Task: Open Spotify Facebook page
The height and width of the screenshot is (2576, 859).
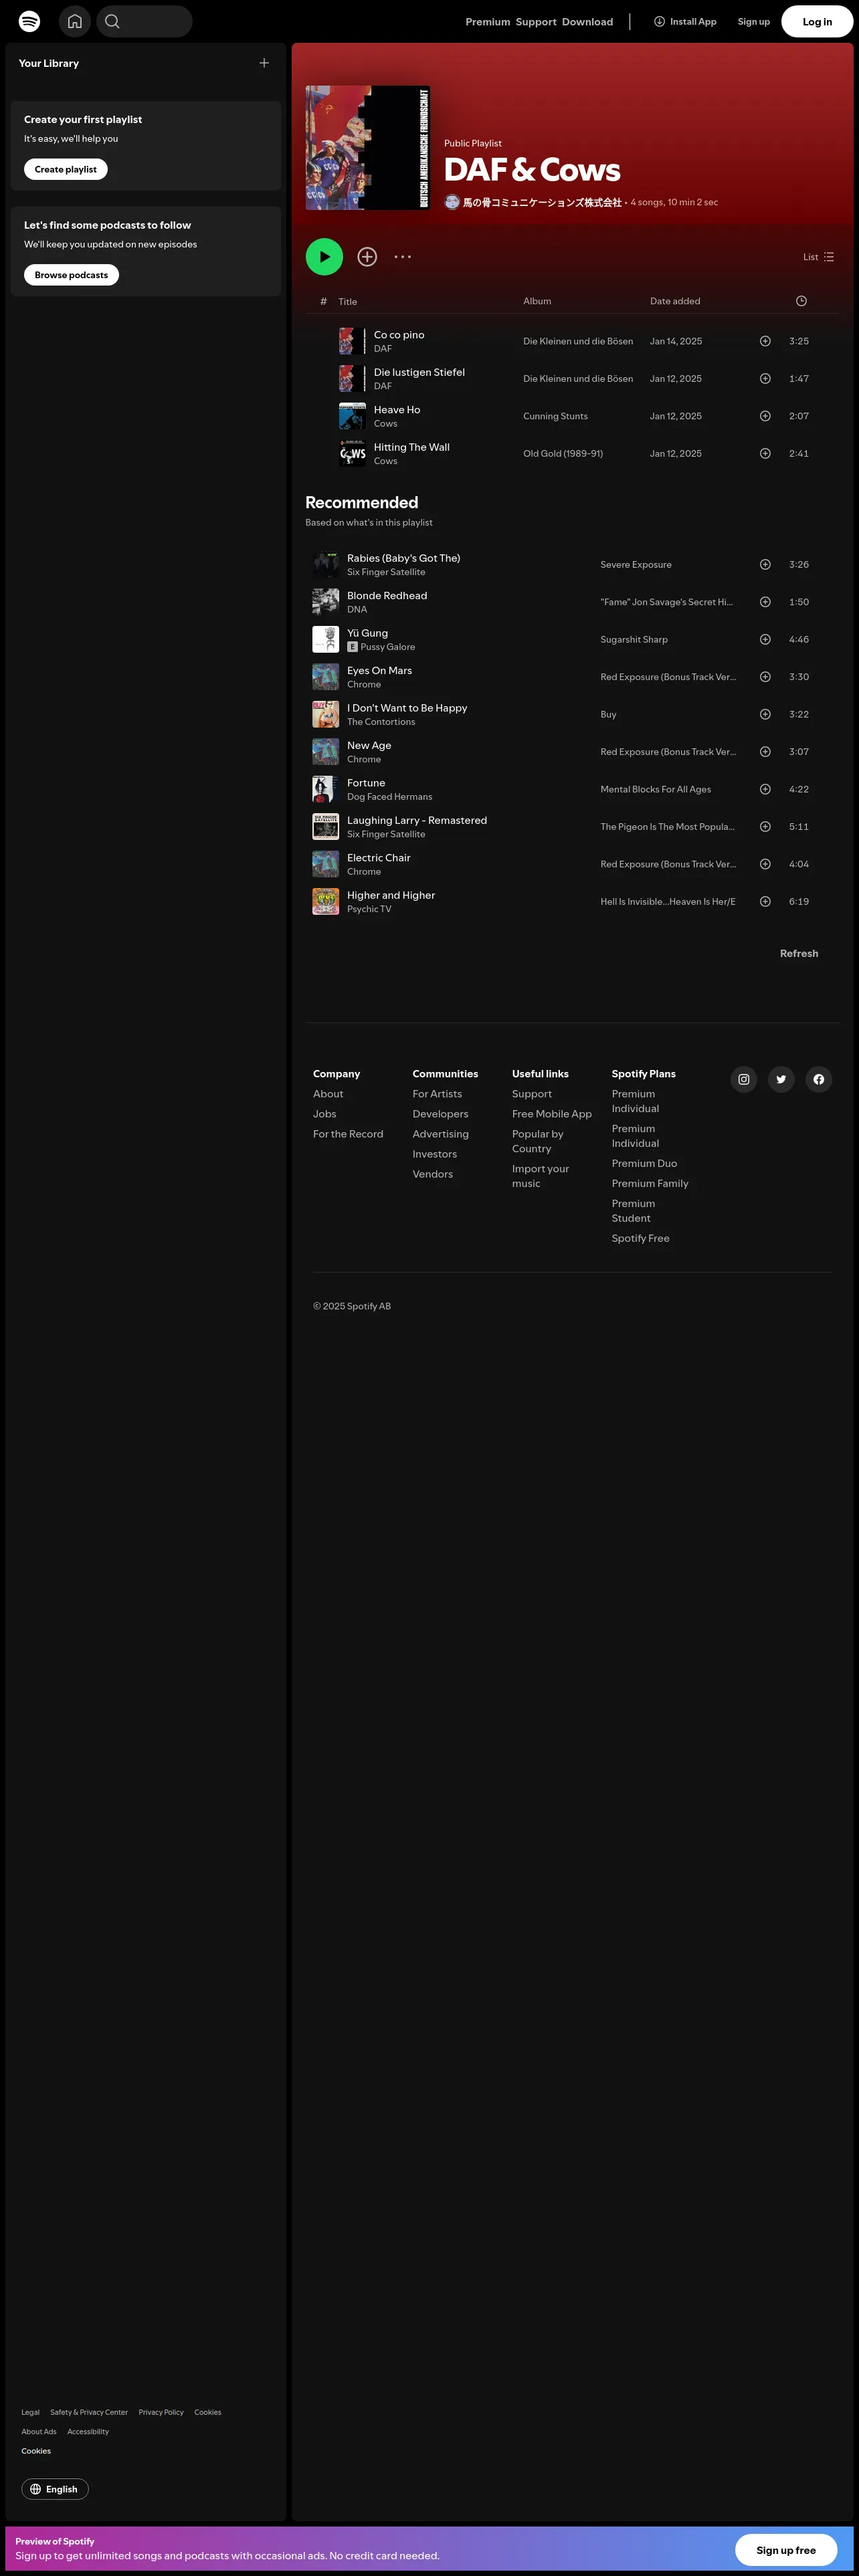Action: point(819,1079)
